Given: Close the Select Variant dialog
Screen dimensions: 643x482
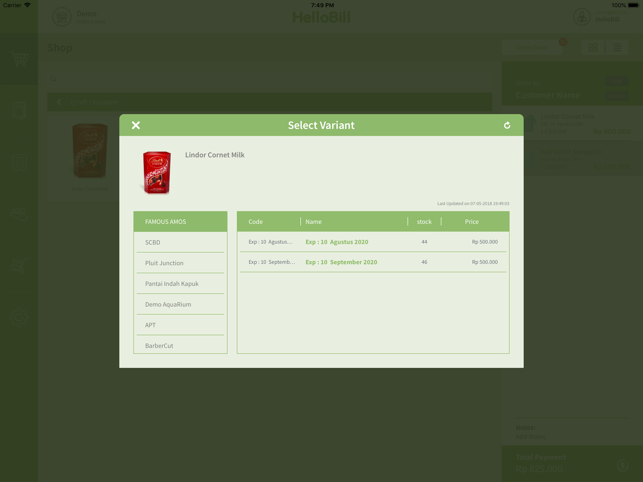Looking at the screenshot, I should click(x=136, y=125).
